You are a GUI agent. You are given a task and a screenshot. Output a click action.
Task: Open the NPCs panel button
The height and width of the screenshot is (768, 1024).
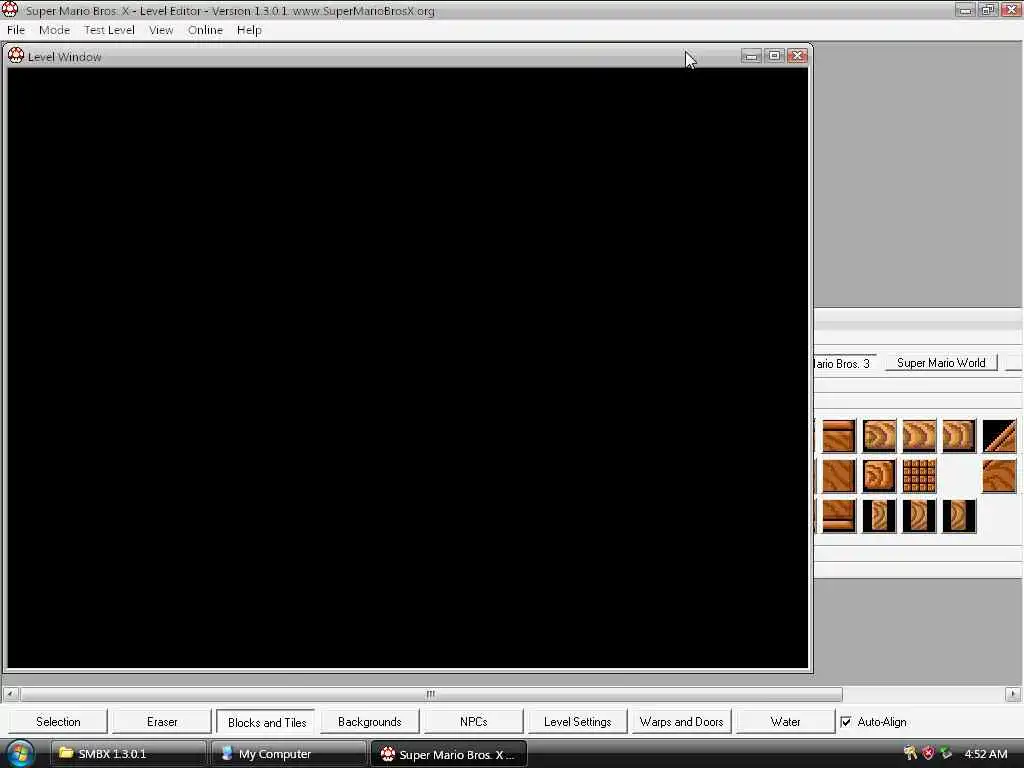tap(473, 722)
